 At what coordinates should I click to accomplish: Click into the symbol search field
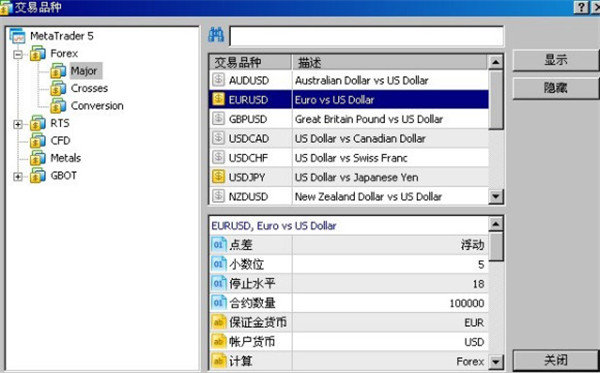pyautogui.click(x=366, y=36)
